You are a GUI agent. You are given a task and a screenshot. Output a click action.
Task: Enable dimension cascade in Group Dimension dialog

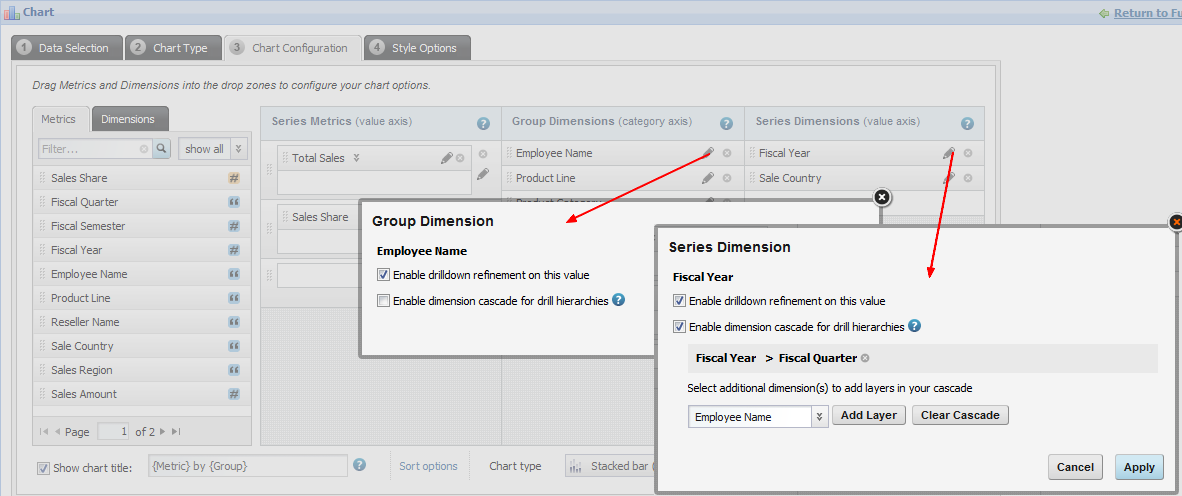pyautogui.click(x=383, y=300)
